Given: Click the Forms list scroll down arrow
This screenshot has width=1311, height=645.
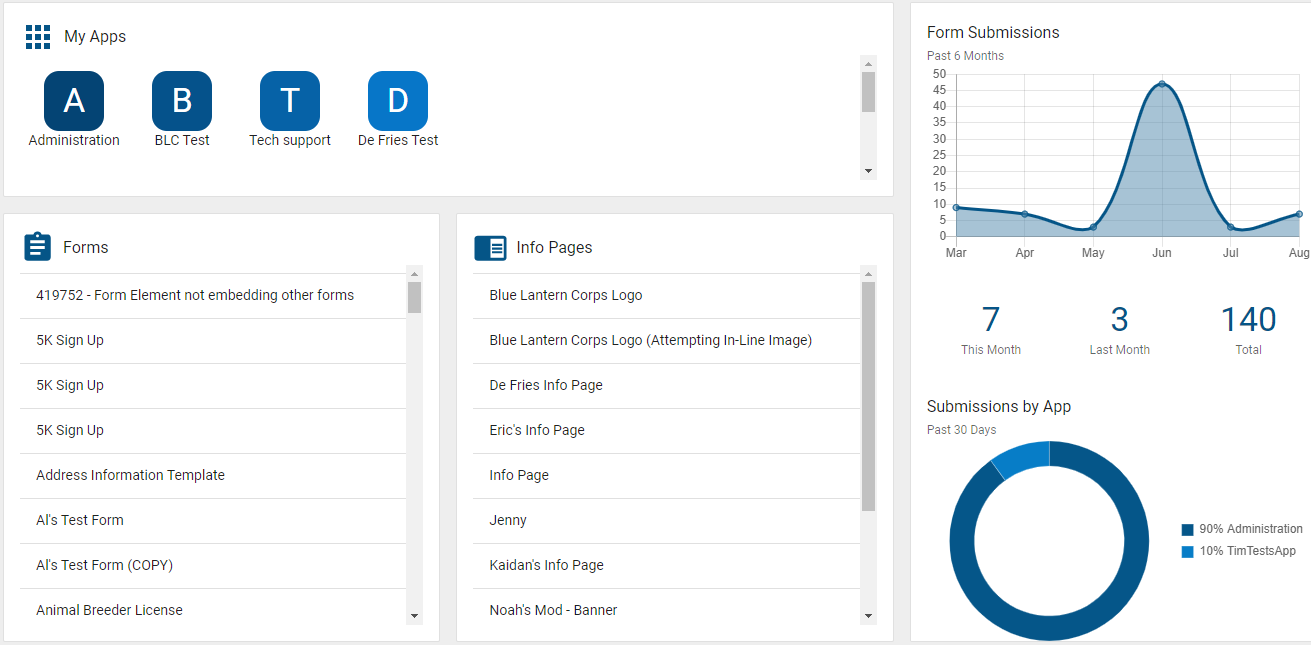Looking at the screenshot, I should (414, 616).
